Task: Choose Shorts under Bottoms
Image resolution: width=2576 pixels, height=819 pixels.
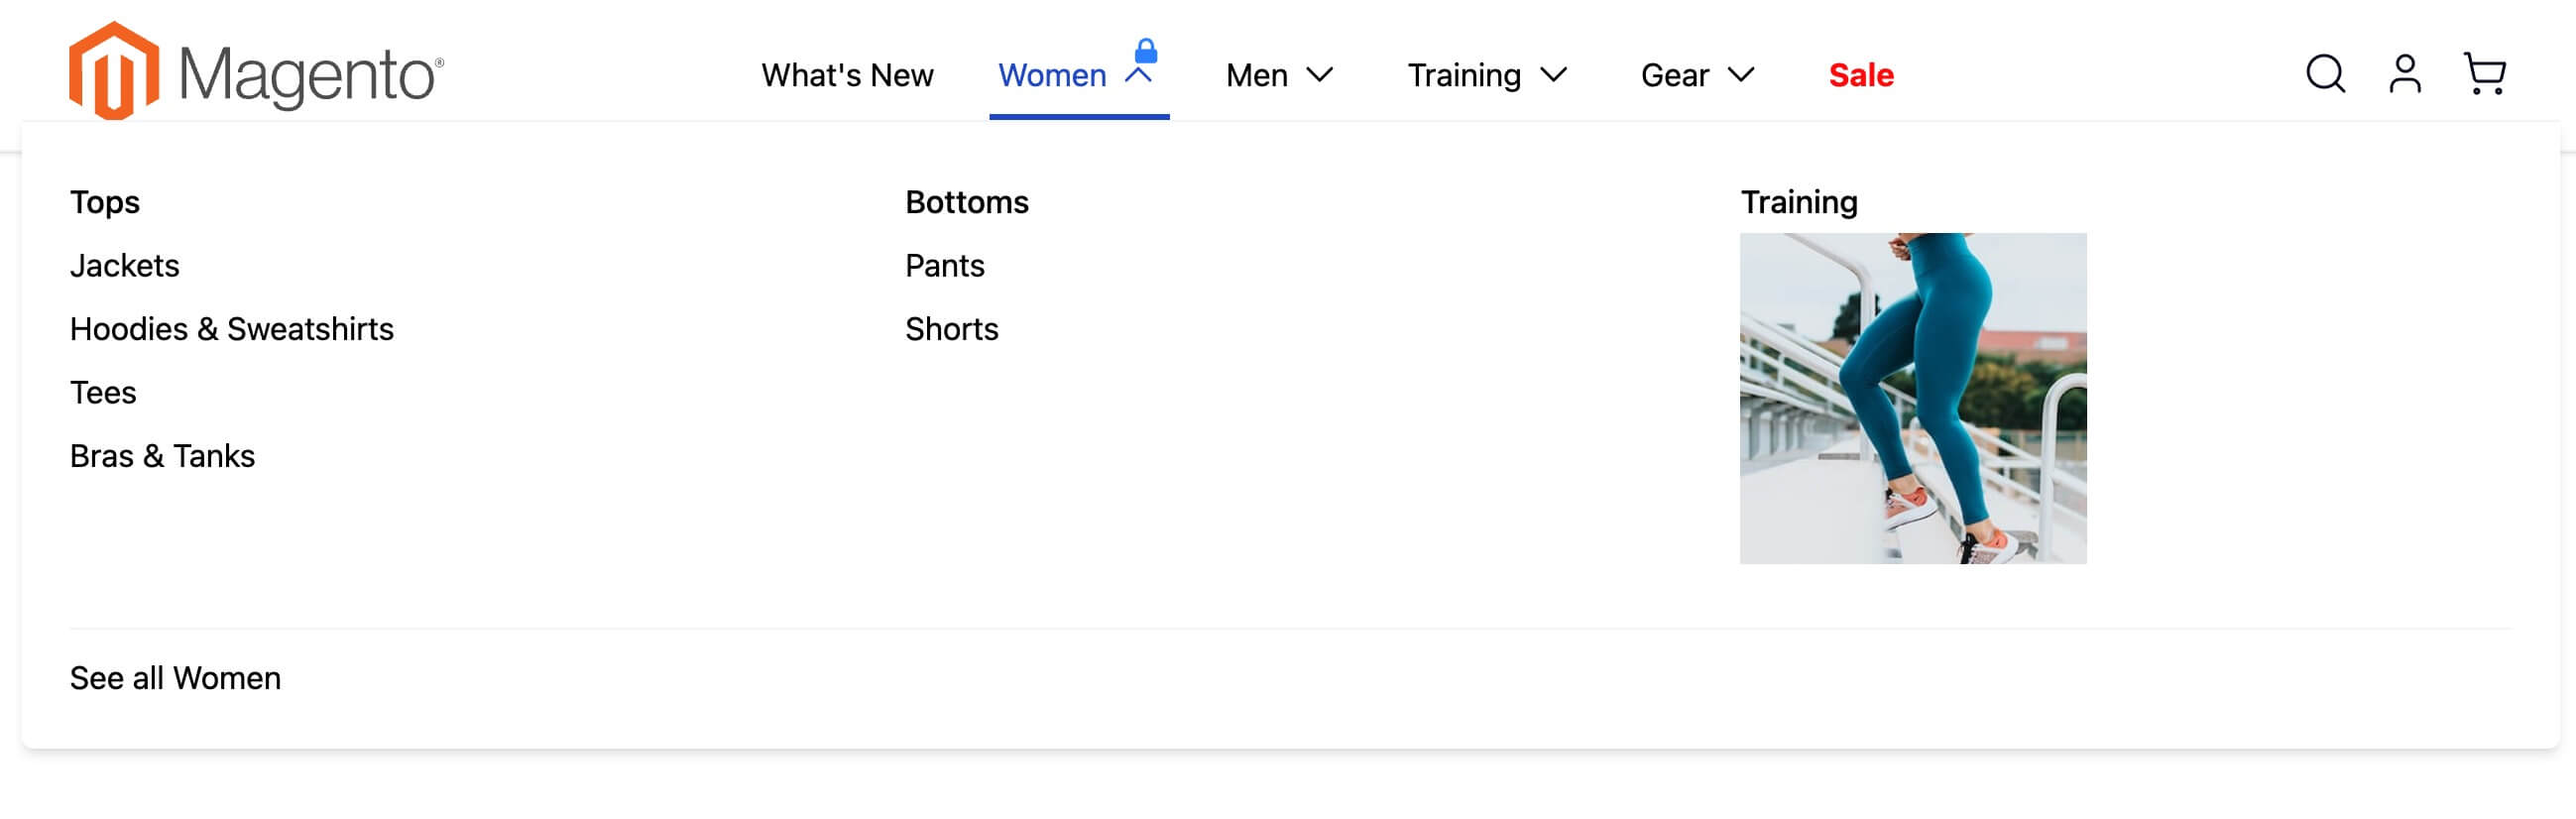Action: point(951,329)
